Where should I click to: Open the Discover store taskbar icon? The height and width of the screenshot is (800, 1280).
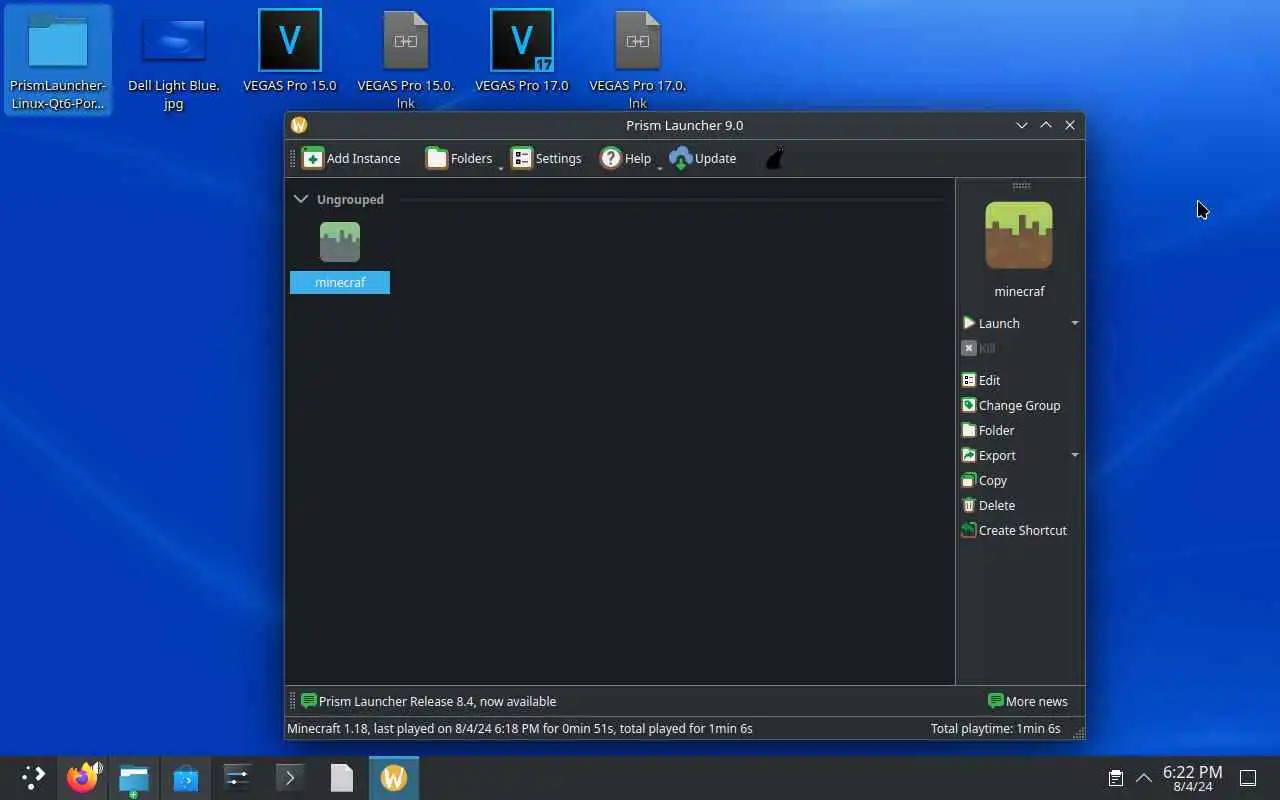(x=186, y=778)
